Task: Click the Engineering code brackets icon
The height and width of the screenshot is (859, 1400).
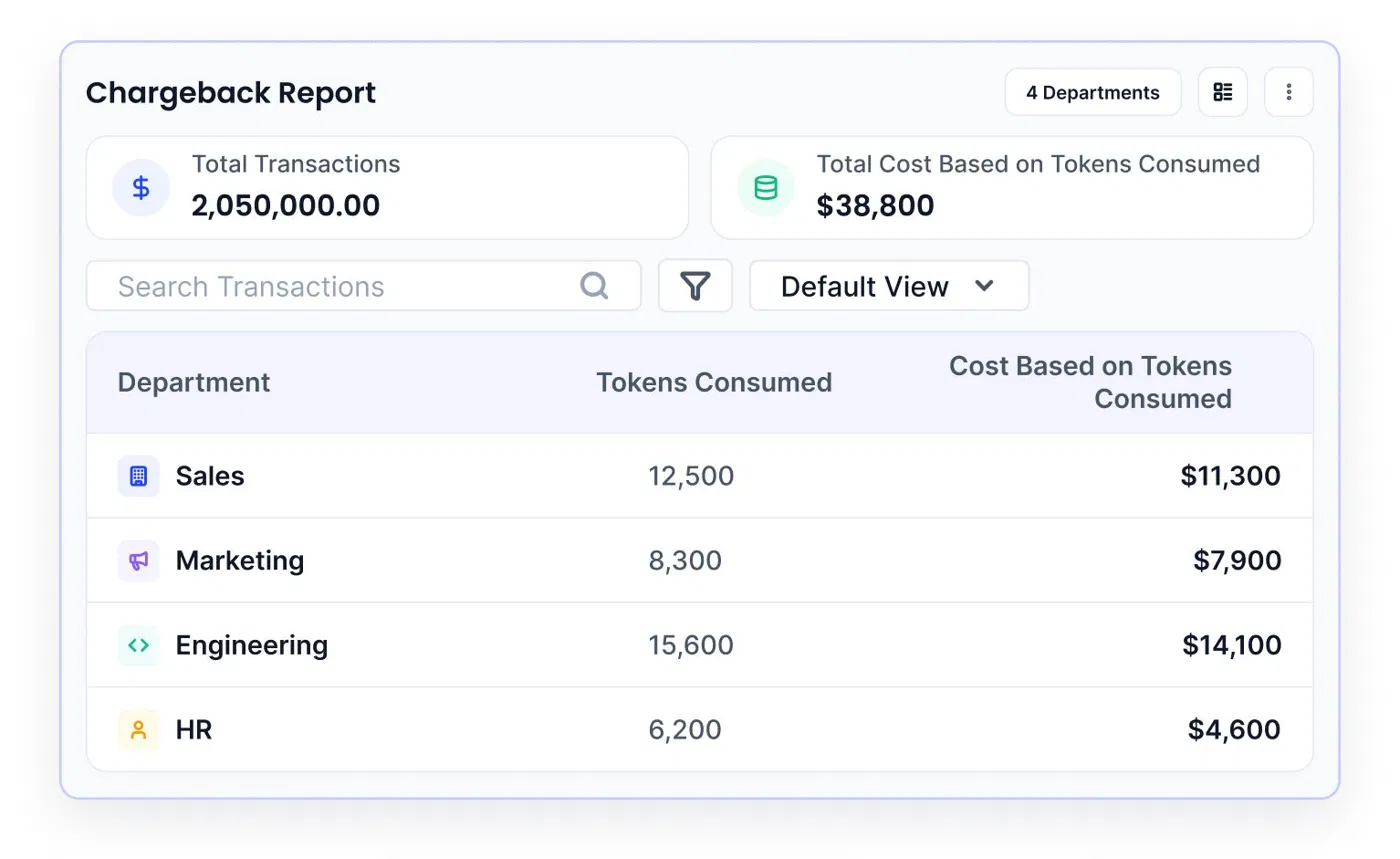Action: 138,645
